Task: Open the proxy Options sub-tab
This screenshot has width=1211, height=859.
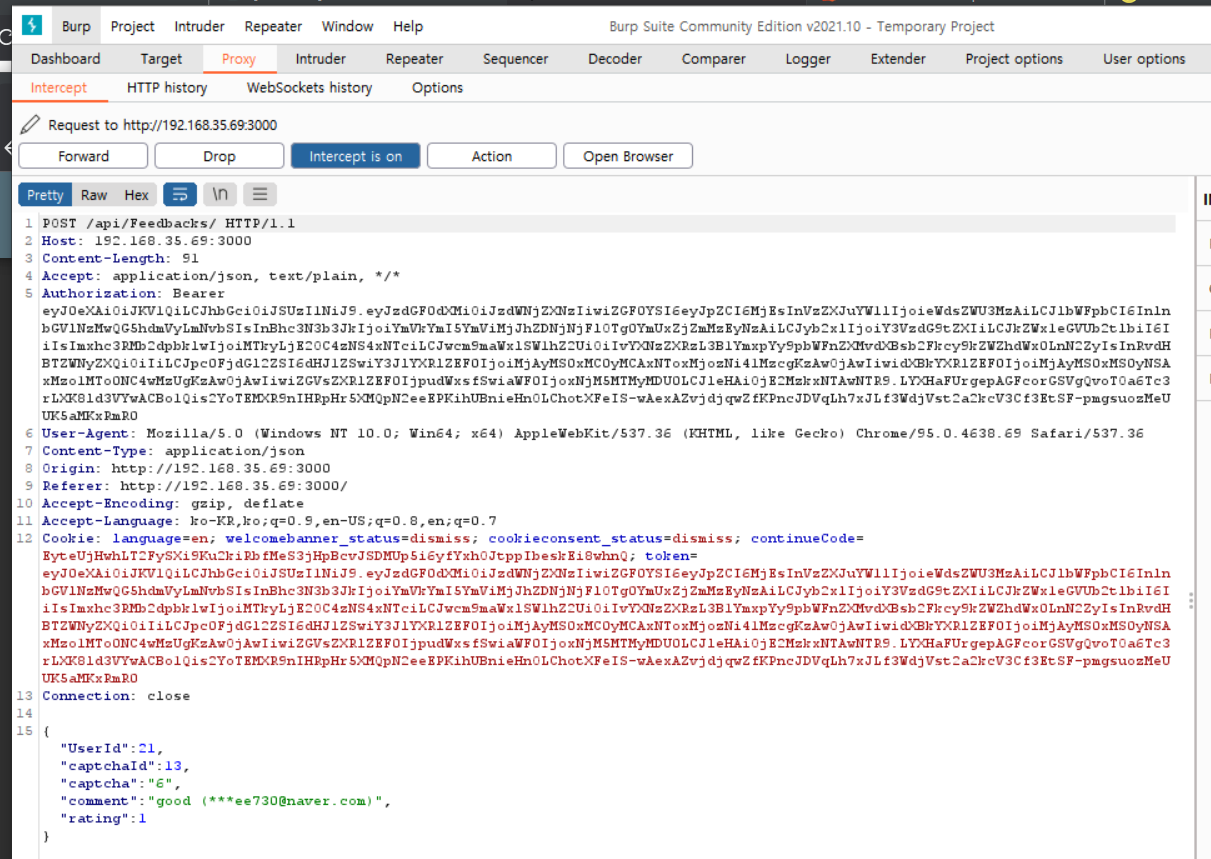Action: [x=437, y=88]
